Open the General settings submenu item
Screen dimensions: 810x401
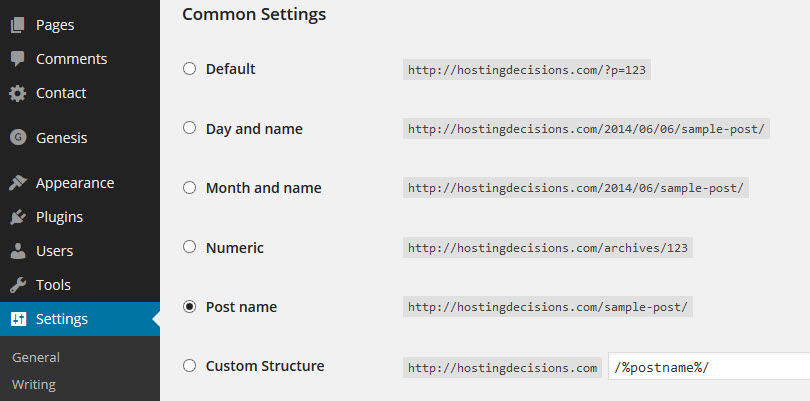coord(36,358)
